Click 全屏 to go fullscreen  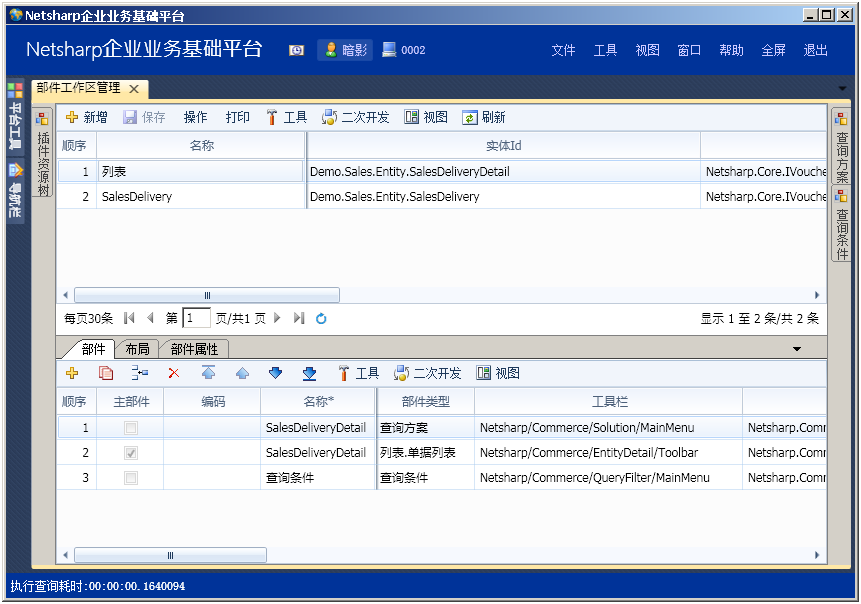coord(773,50)
